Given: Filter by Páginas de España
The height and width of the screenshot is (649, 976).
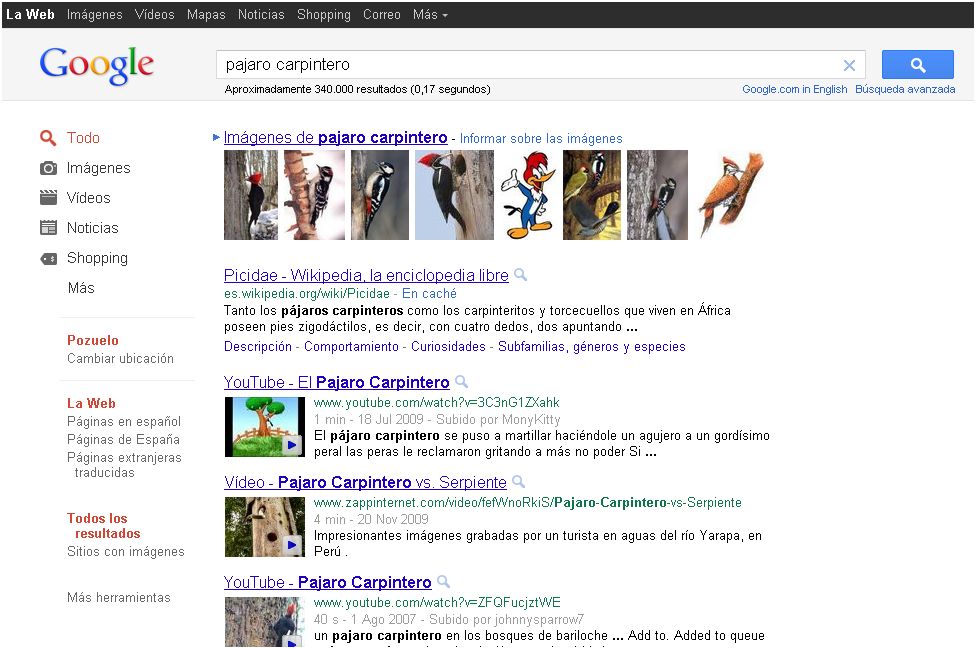Looking at the screenshot, I should pyautogui.click(x=123, y=439).
